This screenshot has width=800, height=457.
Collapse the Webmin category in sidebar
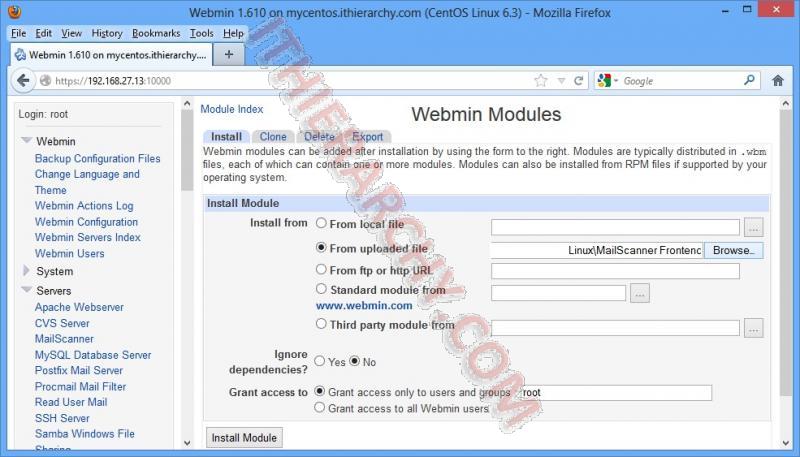(27, 140)
